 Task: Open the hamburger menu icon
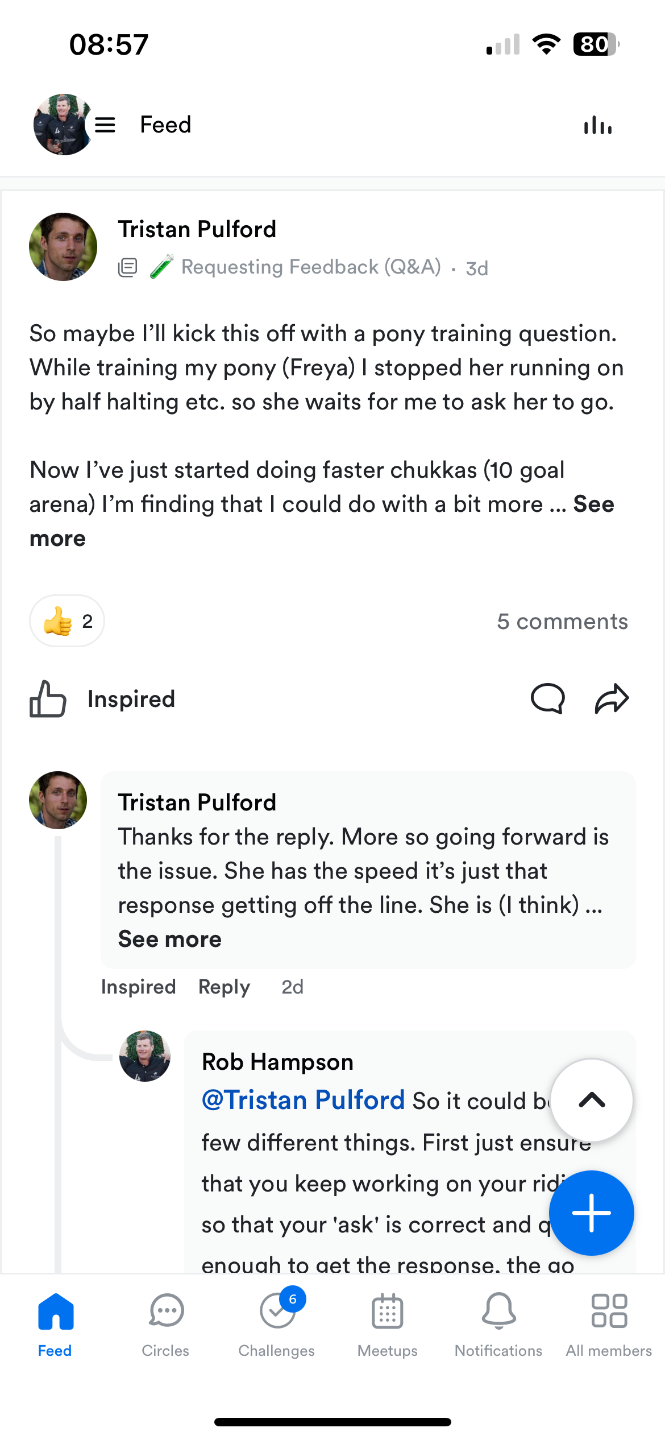(105, 125)
